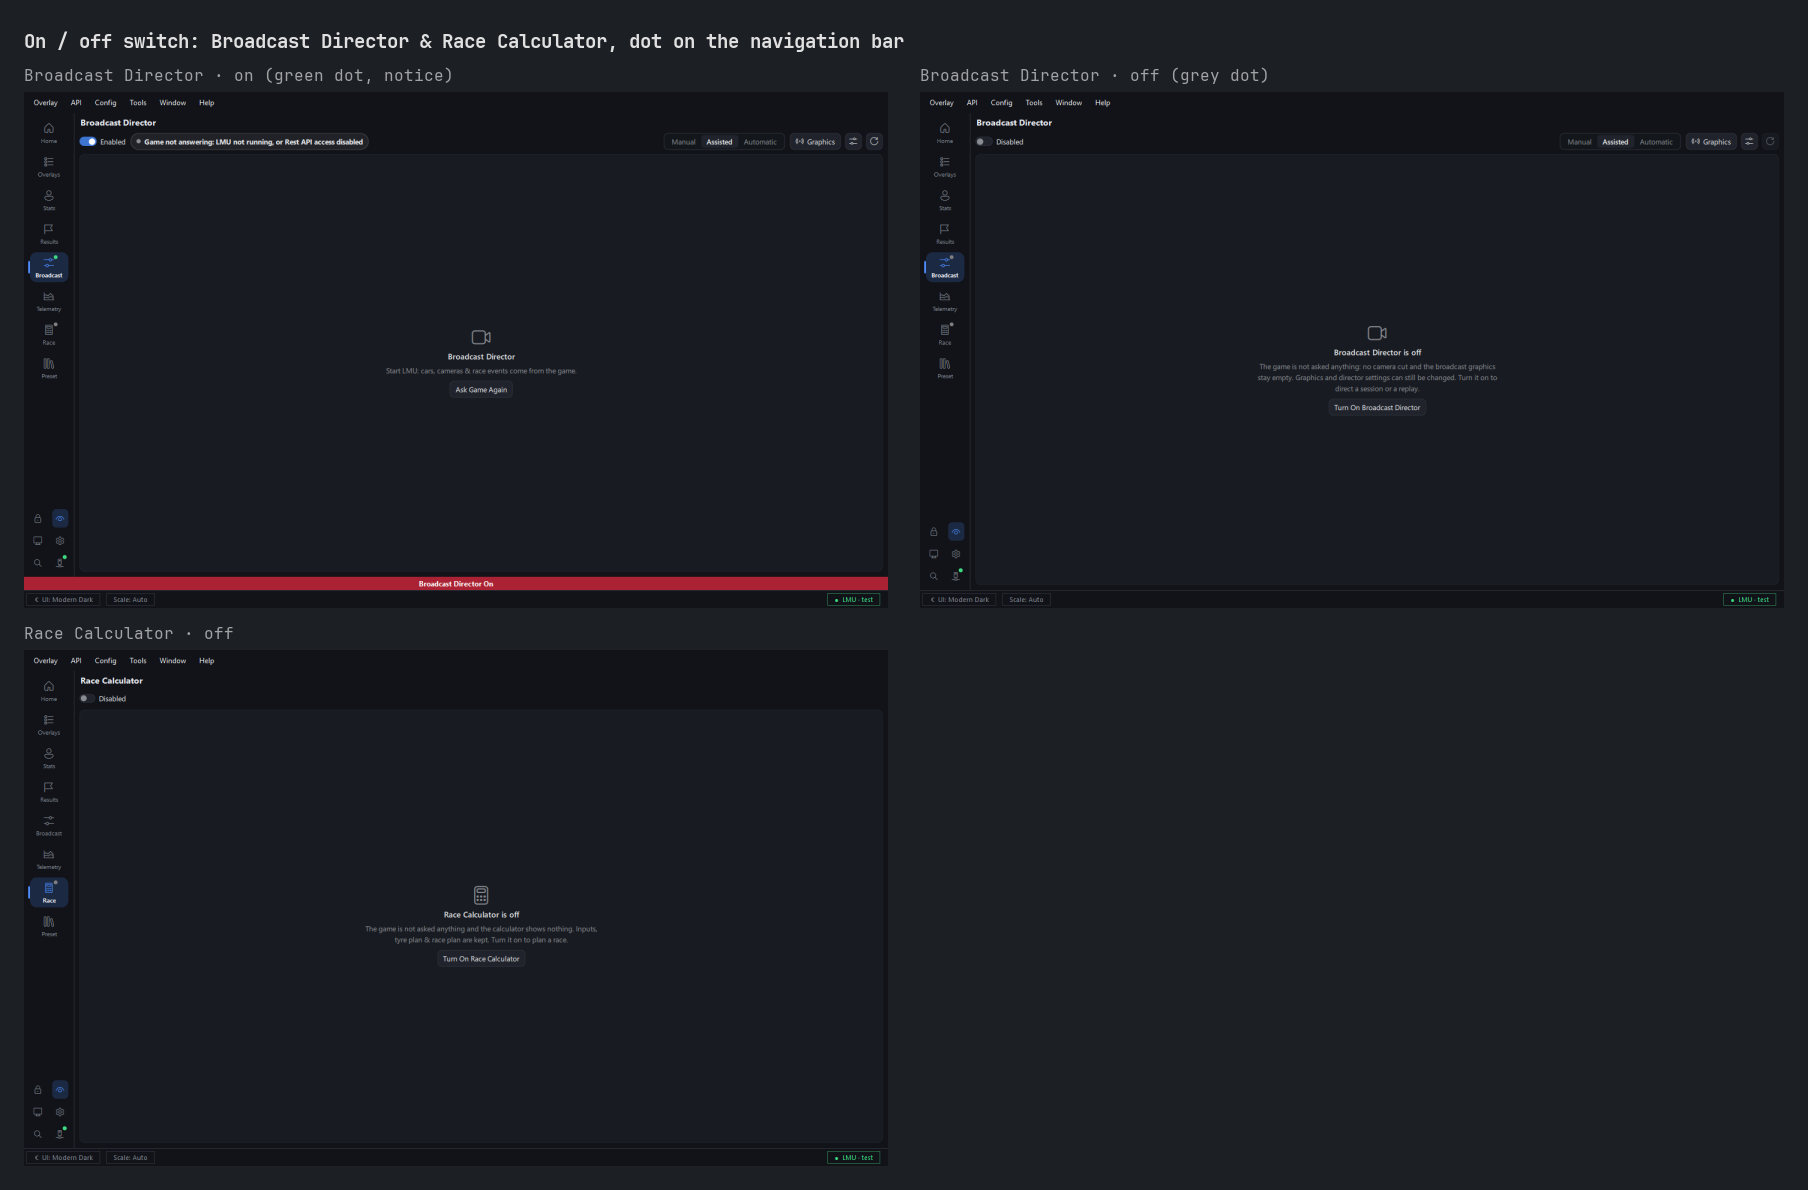Turn on the Disabled switch in Broadcast Director off panel
This screenshot has height=1190, width=1808.
[x=984, y=142]
